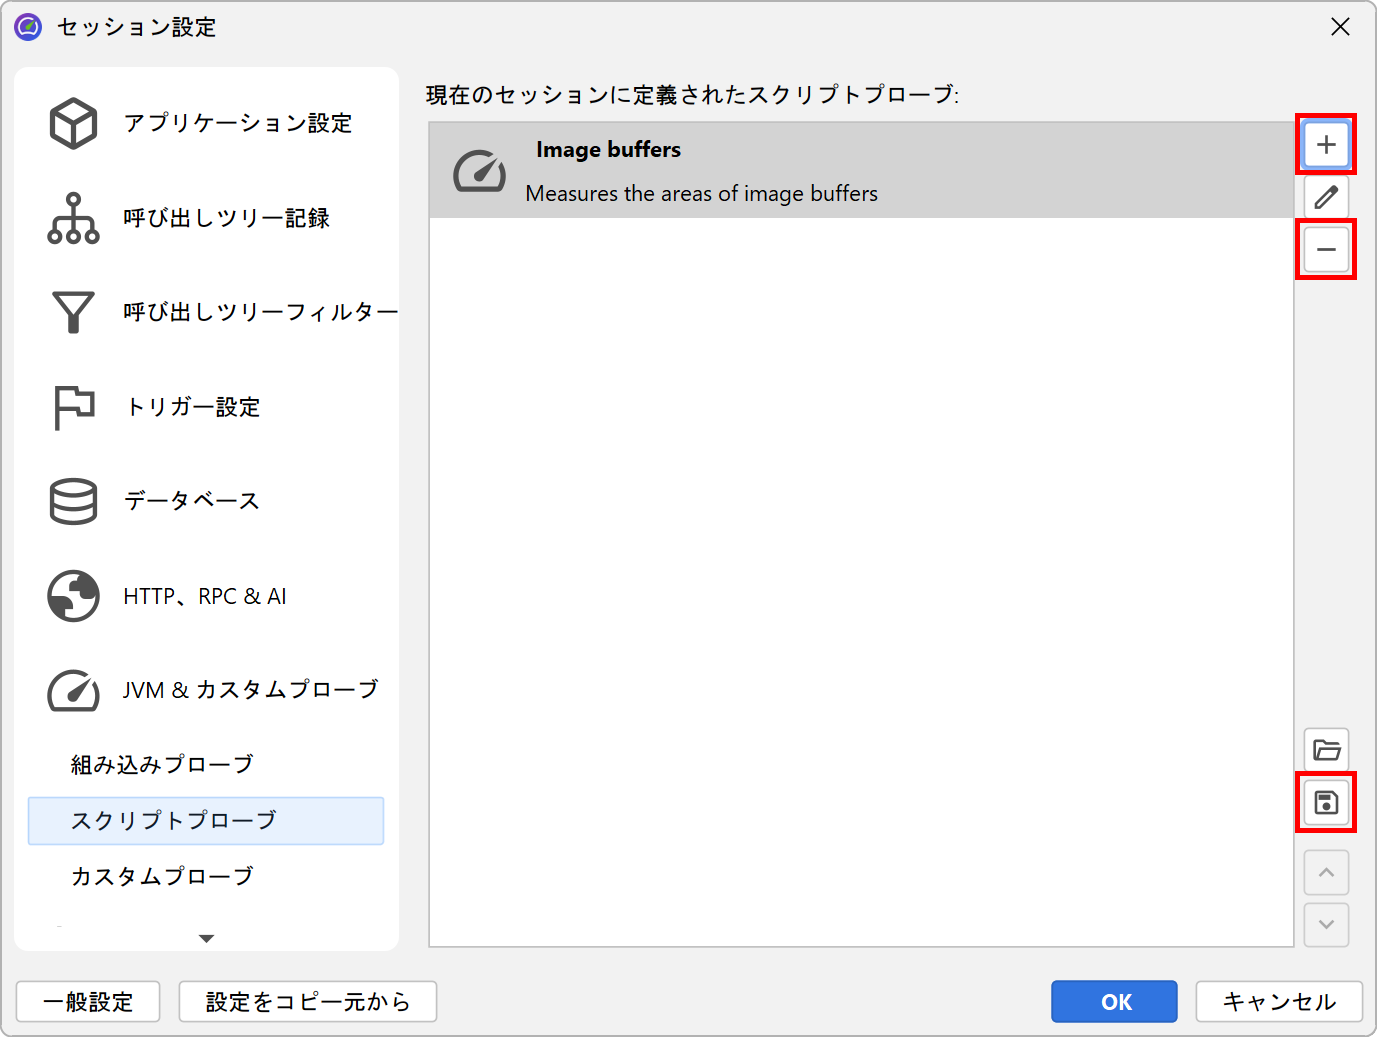The image size is (1377, 1037).
Task: Open HTTP、RPC & AI section
Action: [206, 596]
